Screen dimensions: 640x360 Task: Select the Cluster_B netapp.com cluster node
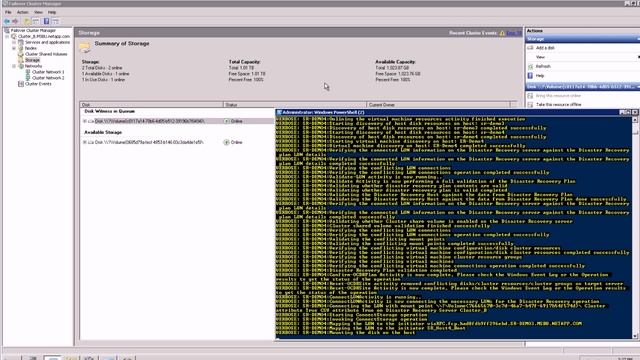click(44, 36)
